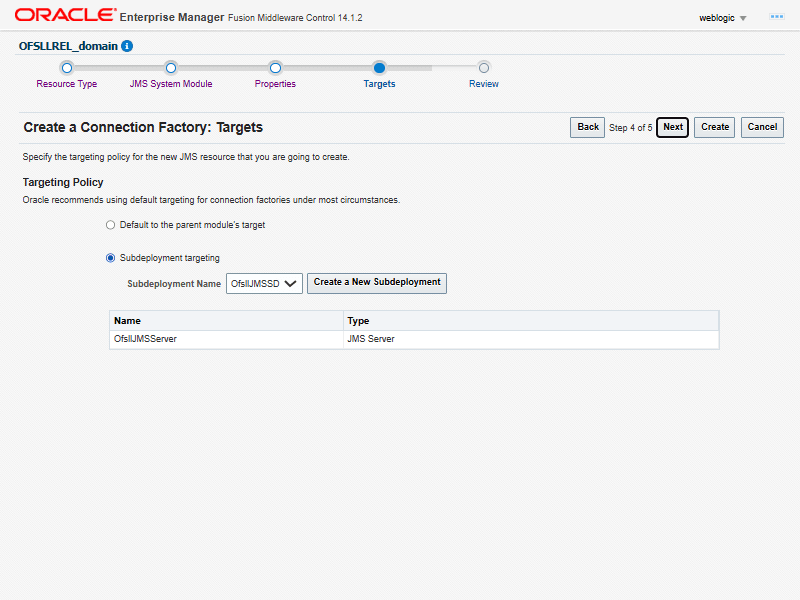The width and height of the screenshot is (800, 600).
Task: Select the Properties step circle
Action: (276, 68)
